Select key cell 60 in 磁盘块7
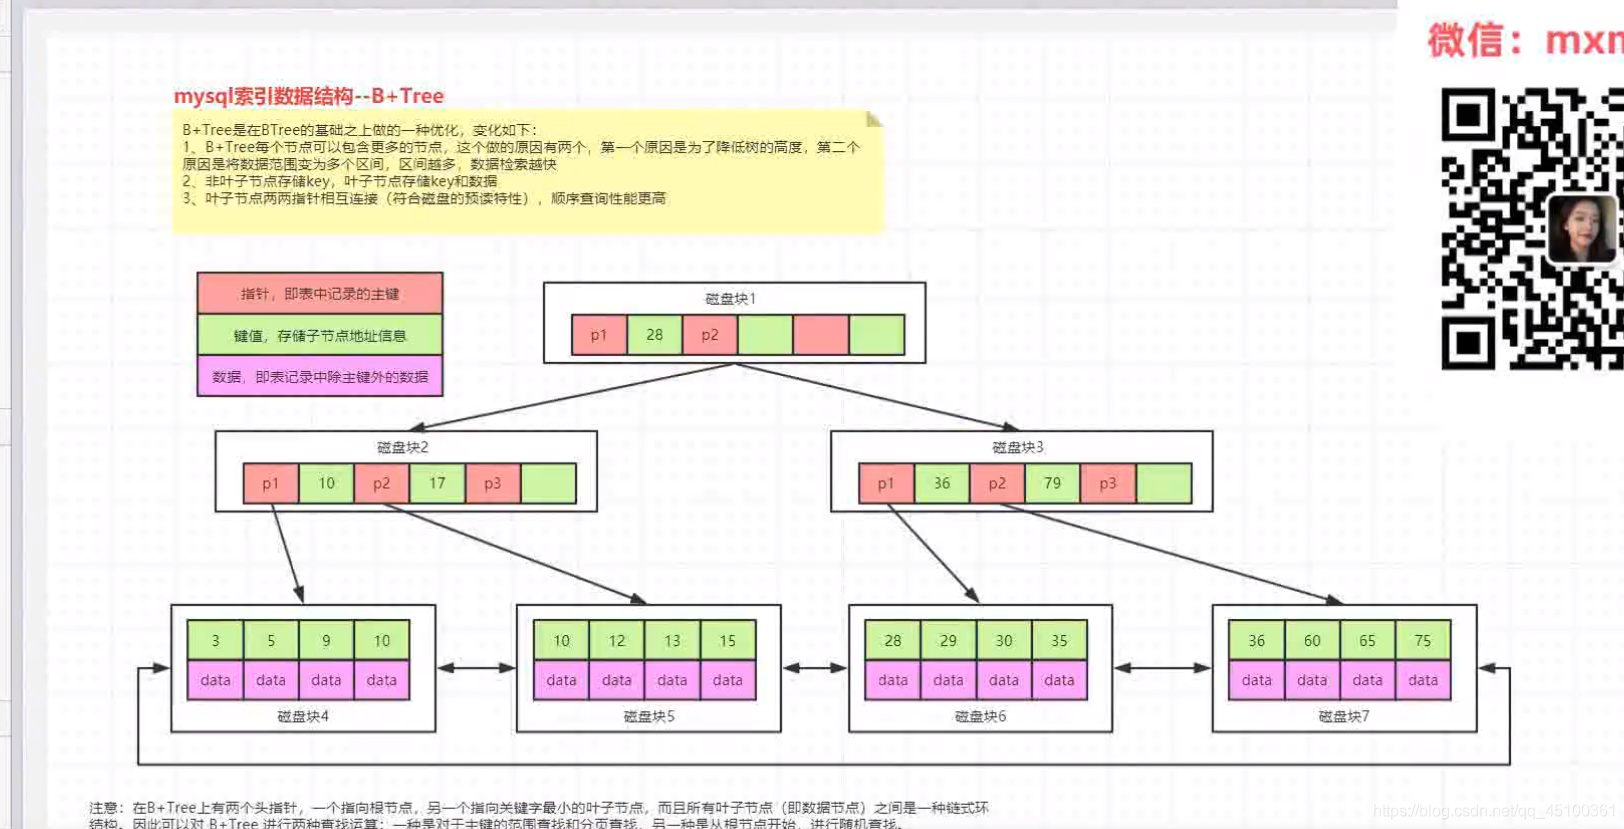Viewport: 1624px width, 829px height. pyautogui.click(x=1312, y=640)
